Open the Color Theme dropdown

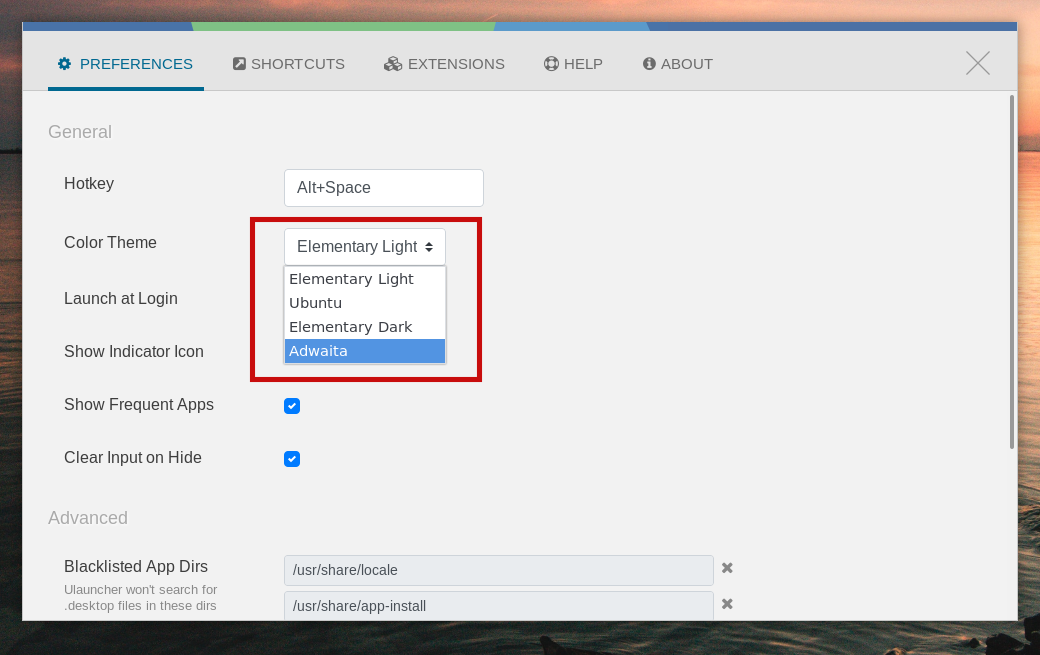click(x=365, y=247)
